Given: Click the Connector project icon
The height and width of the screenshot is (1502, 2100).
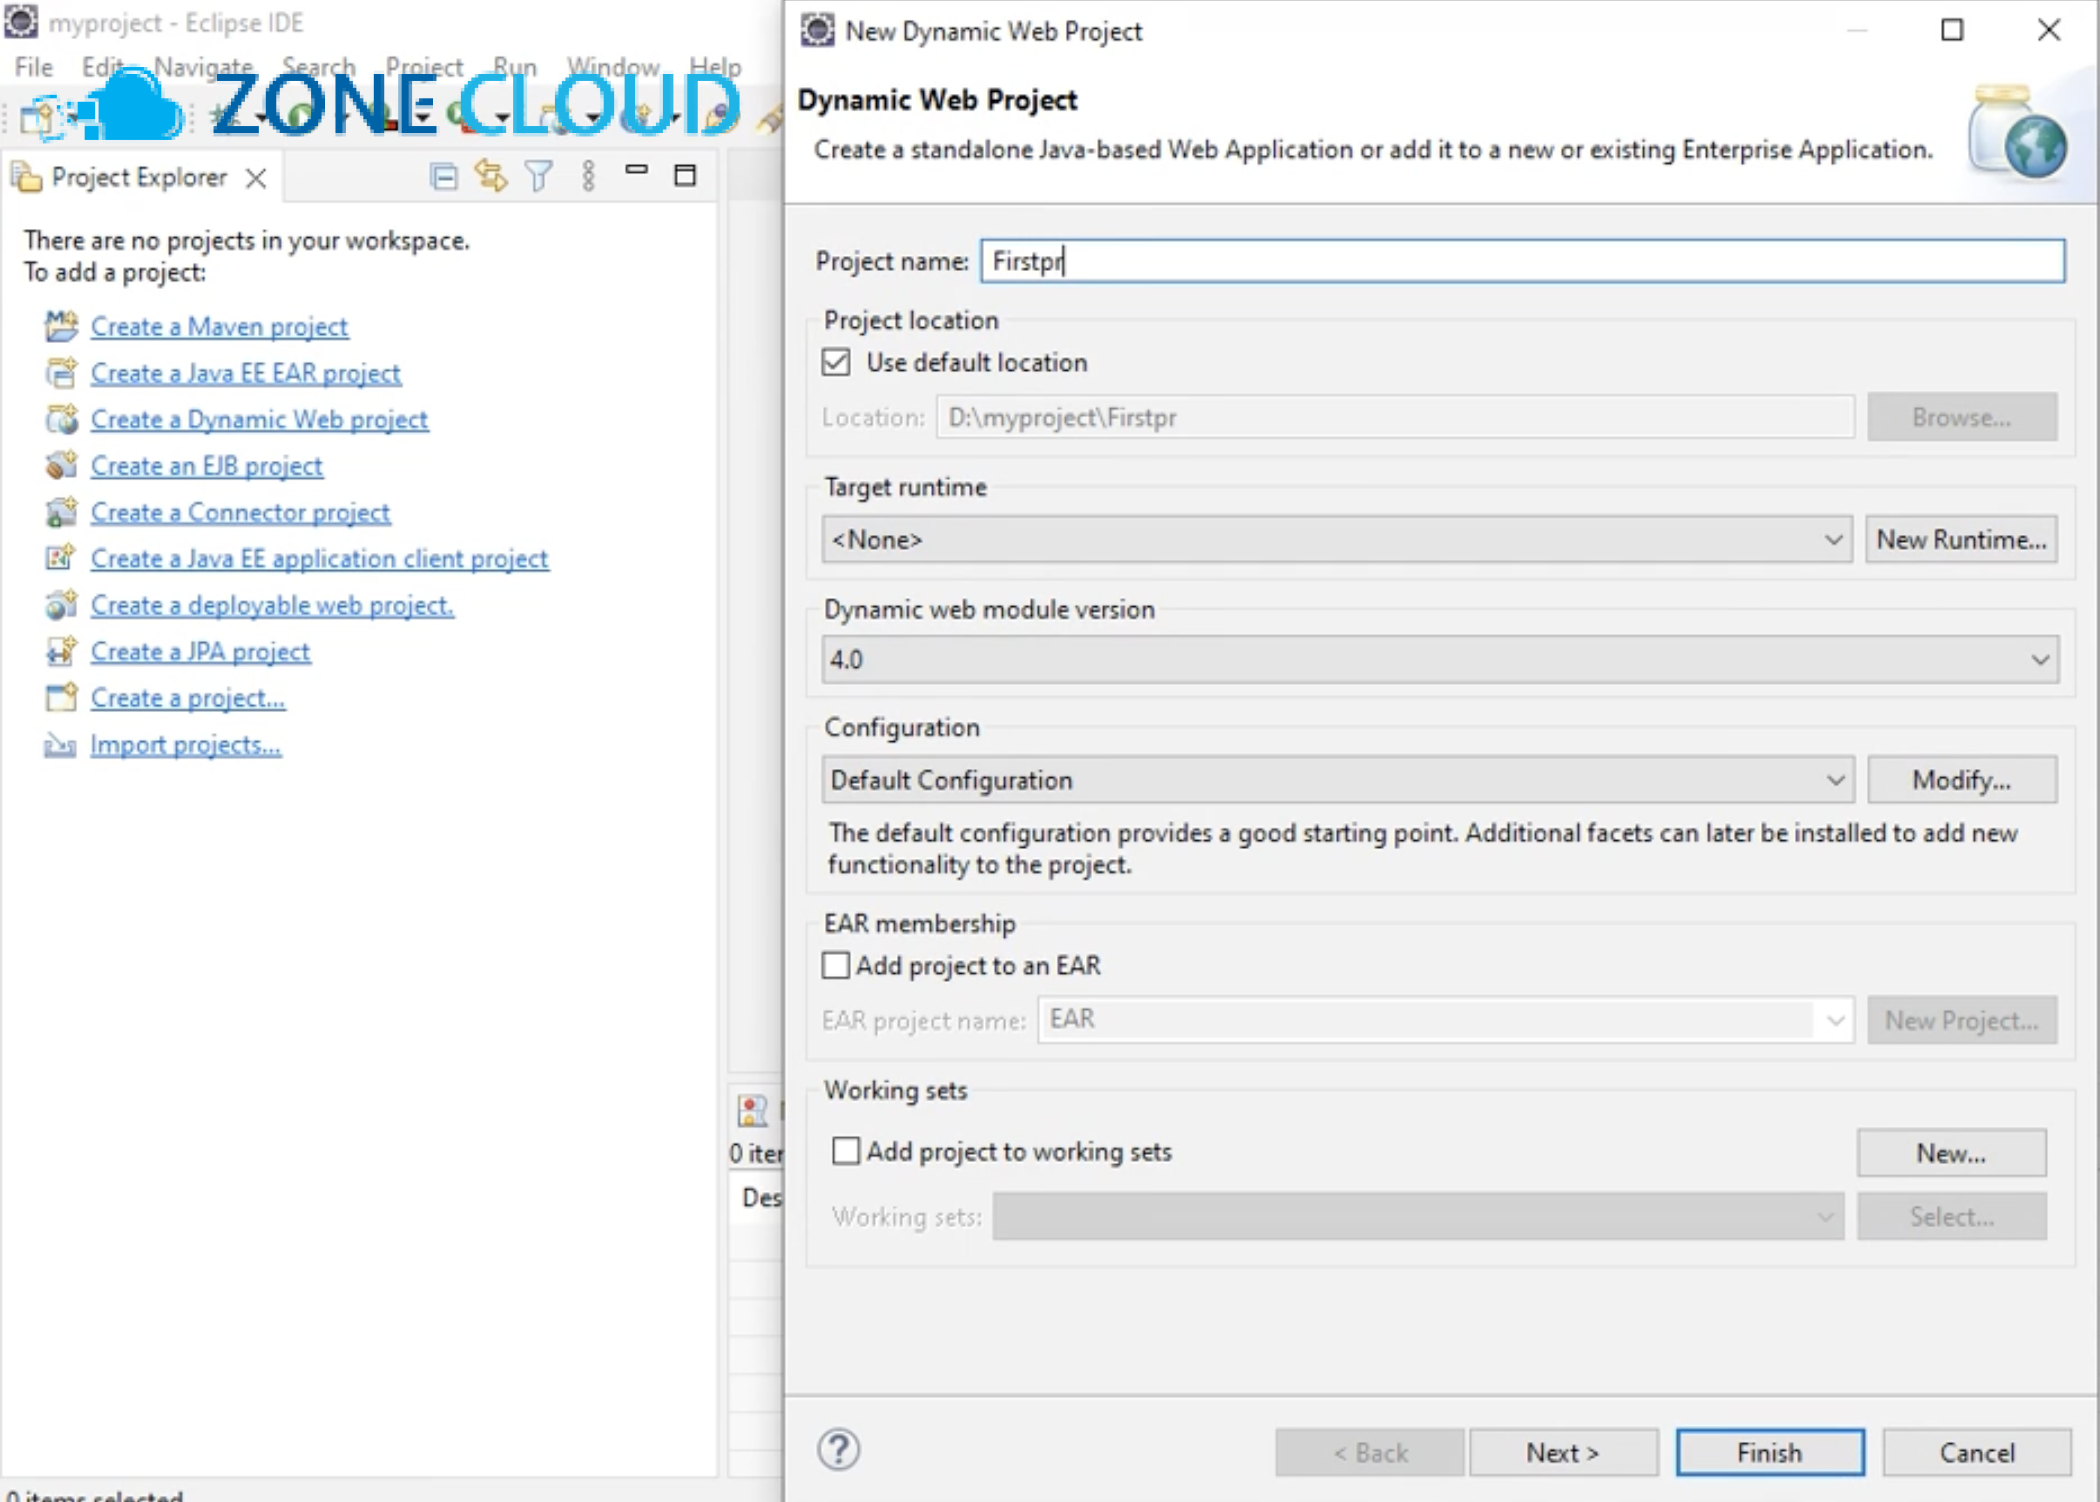Looking at the screenshot, I should pyautogui.click(x=61, y=512).
